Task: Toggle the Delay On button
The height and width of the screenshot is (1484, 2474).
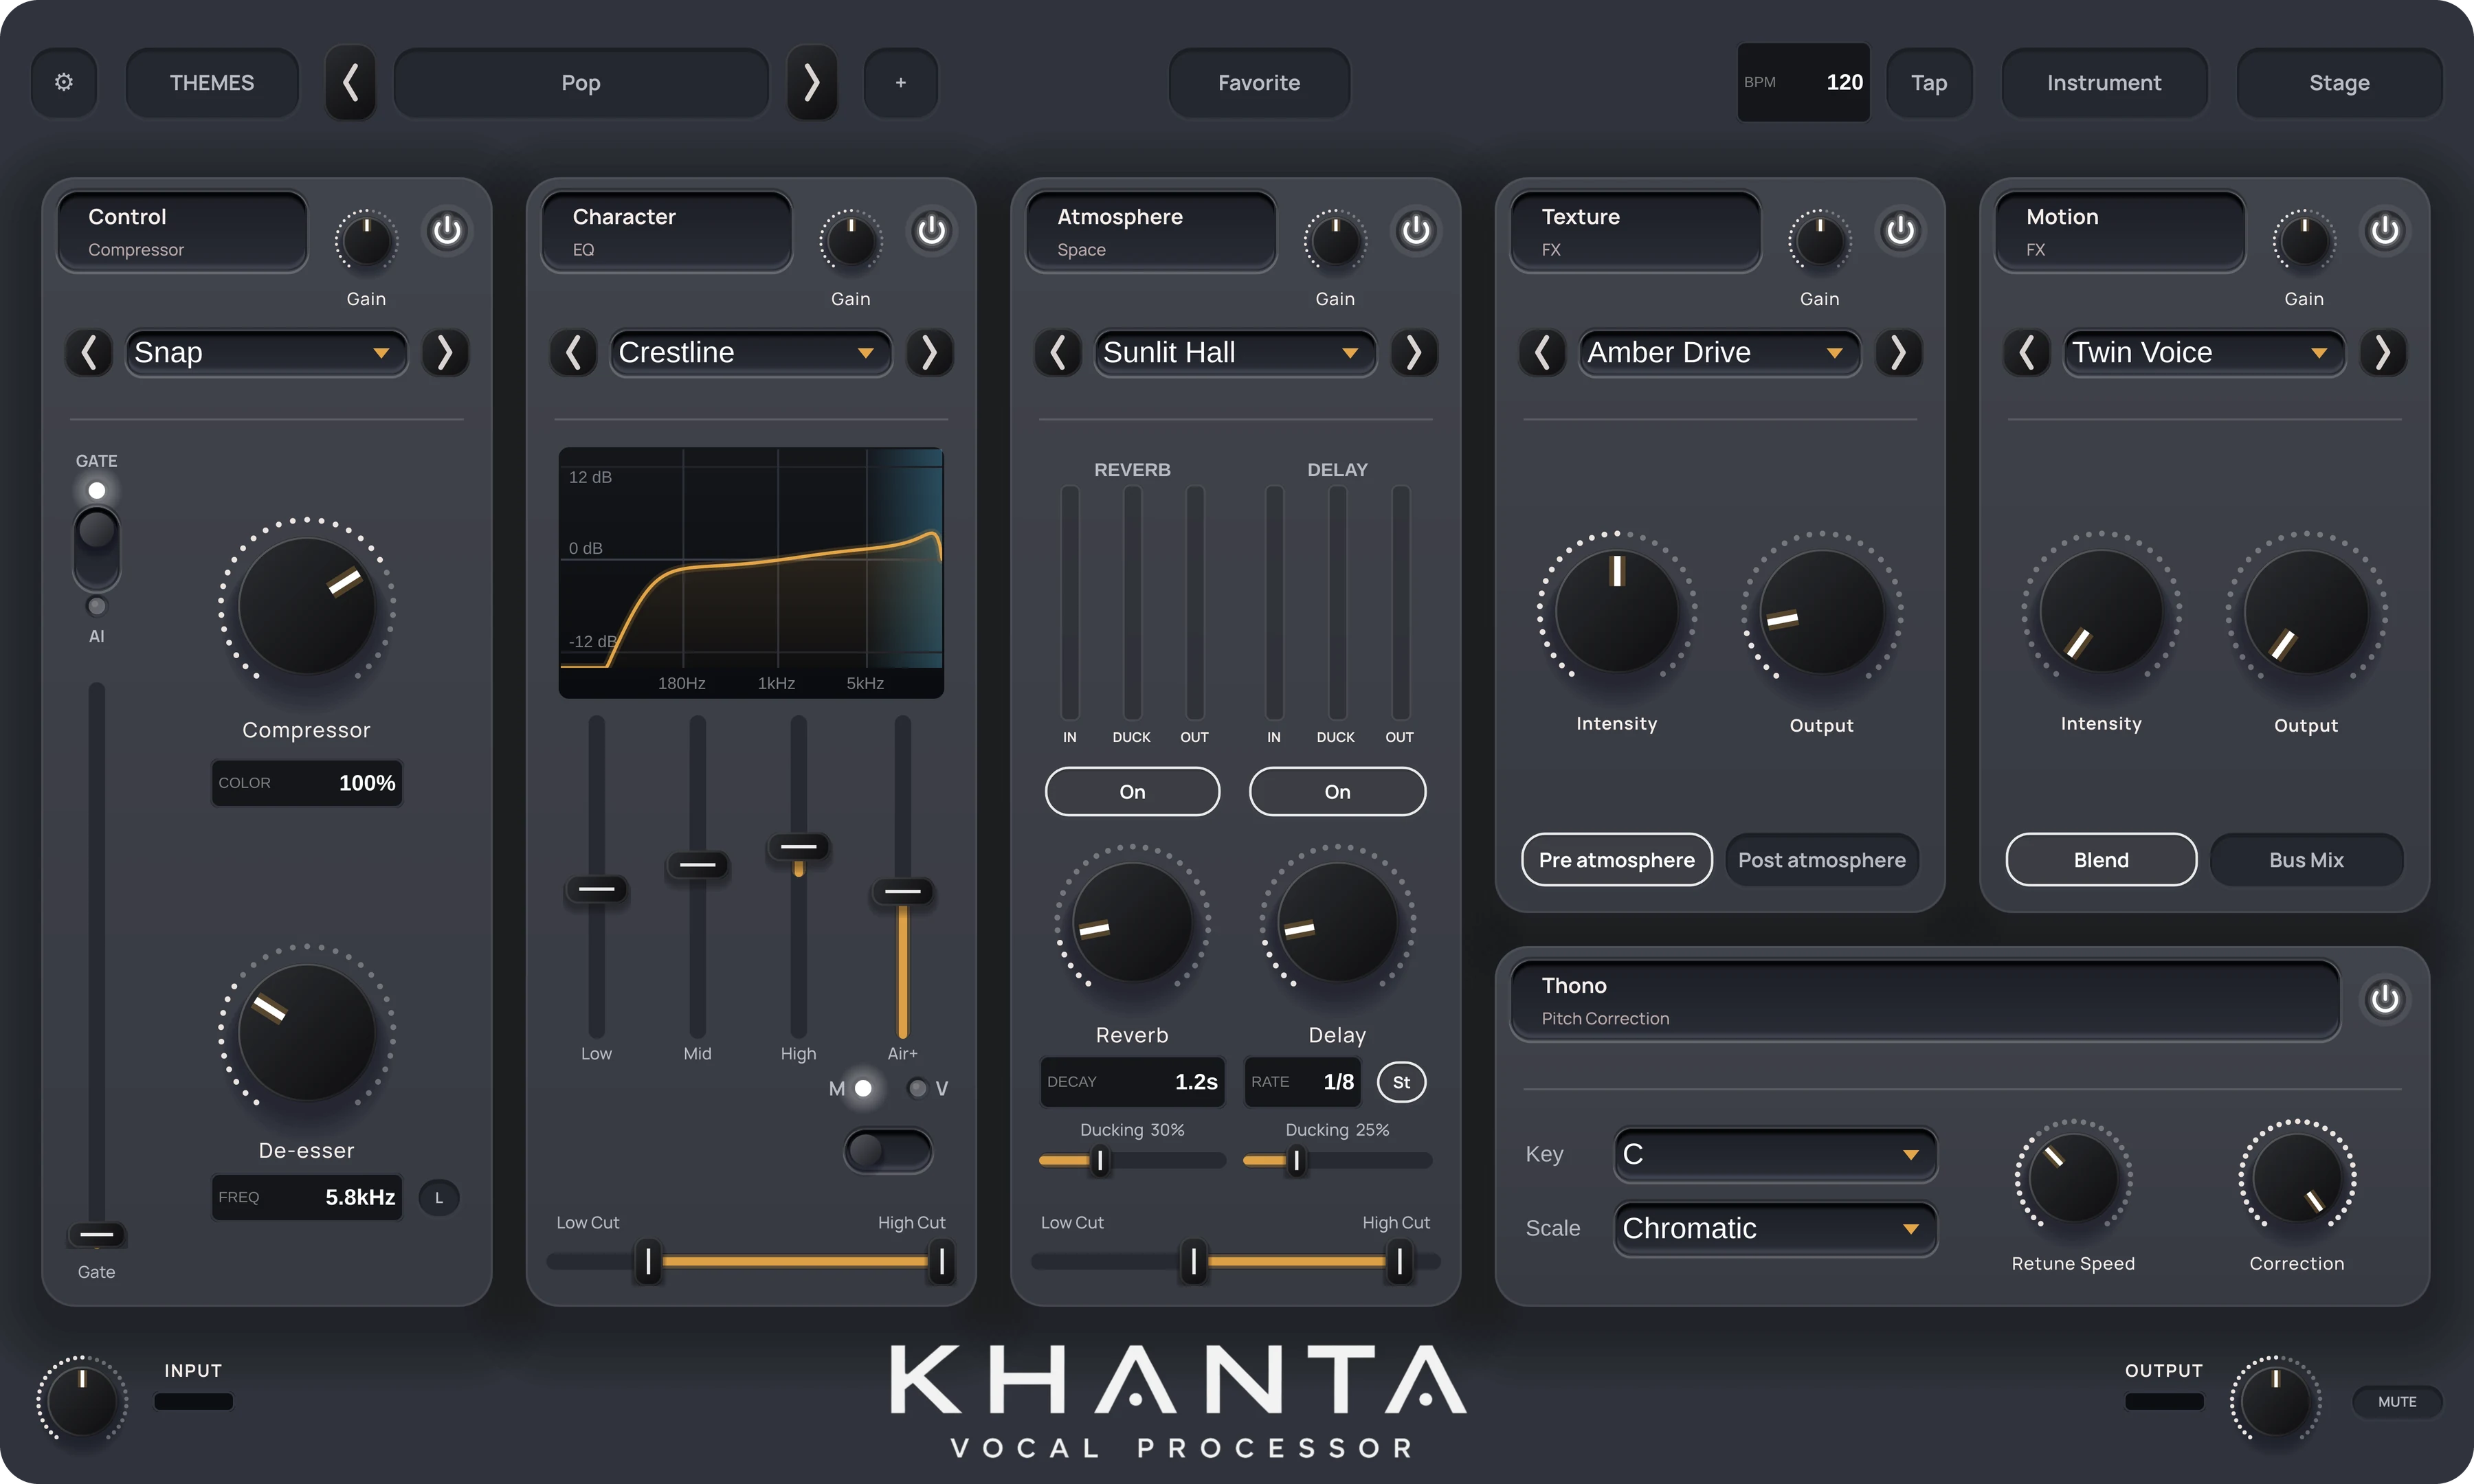Action: [1337, 792]
